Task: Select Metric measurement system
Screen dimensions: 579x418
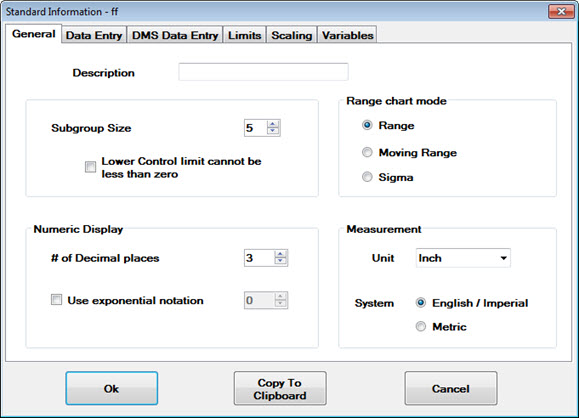Action: coord(421,326)
